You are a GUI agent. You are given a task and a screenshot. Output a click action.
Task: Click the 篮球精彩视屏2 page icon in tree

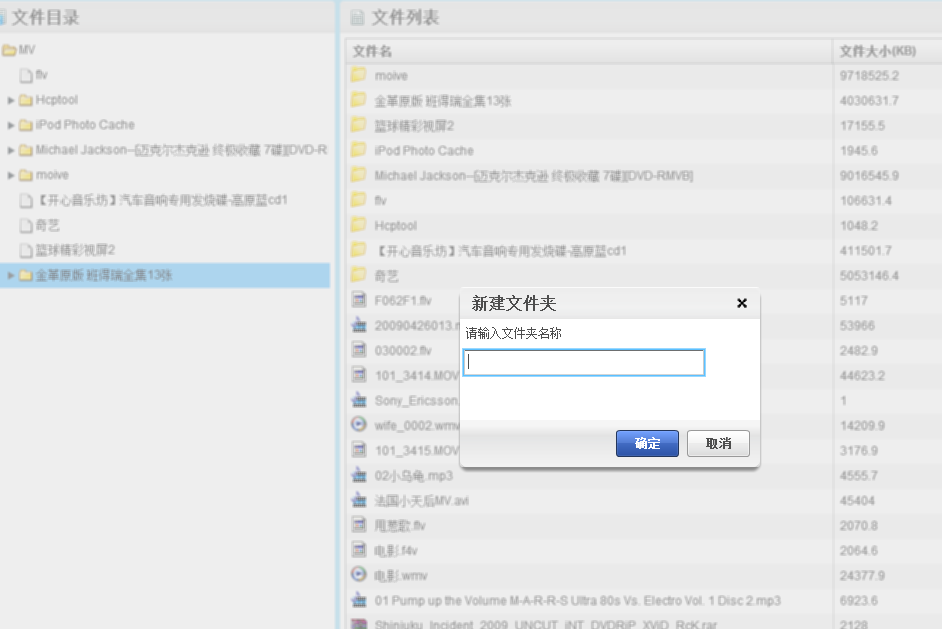[x=26, y=250]
